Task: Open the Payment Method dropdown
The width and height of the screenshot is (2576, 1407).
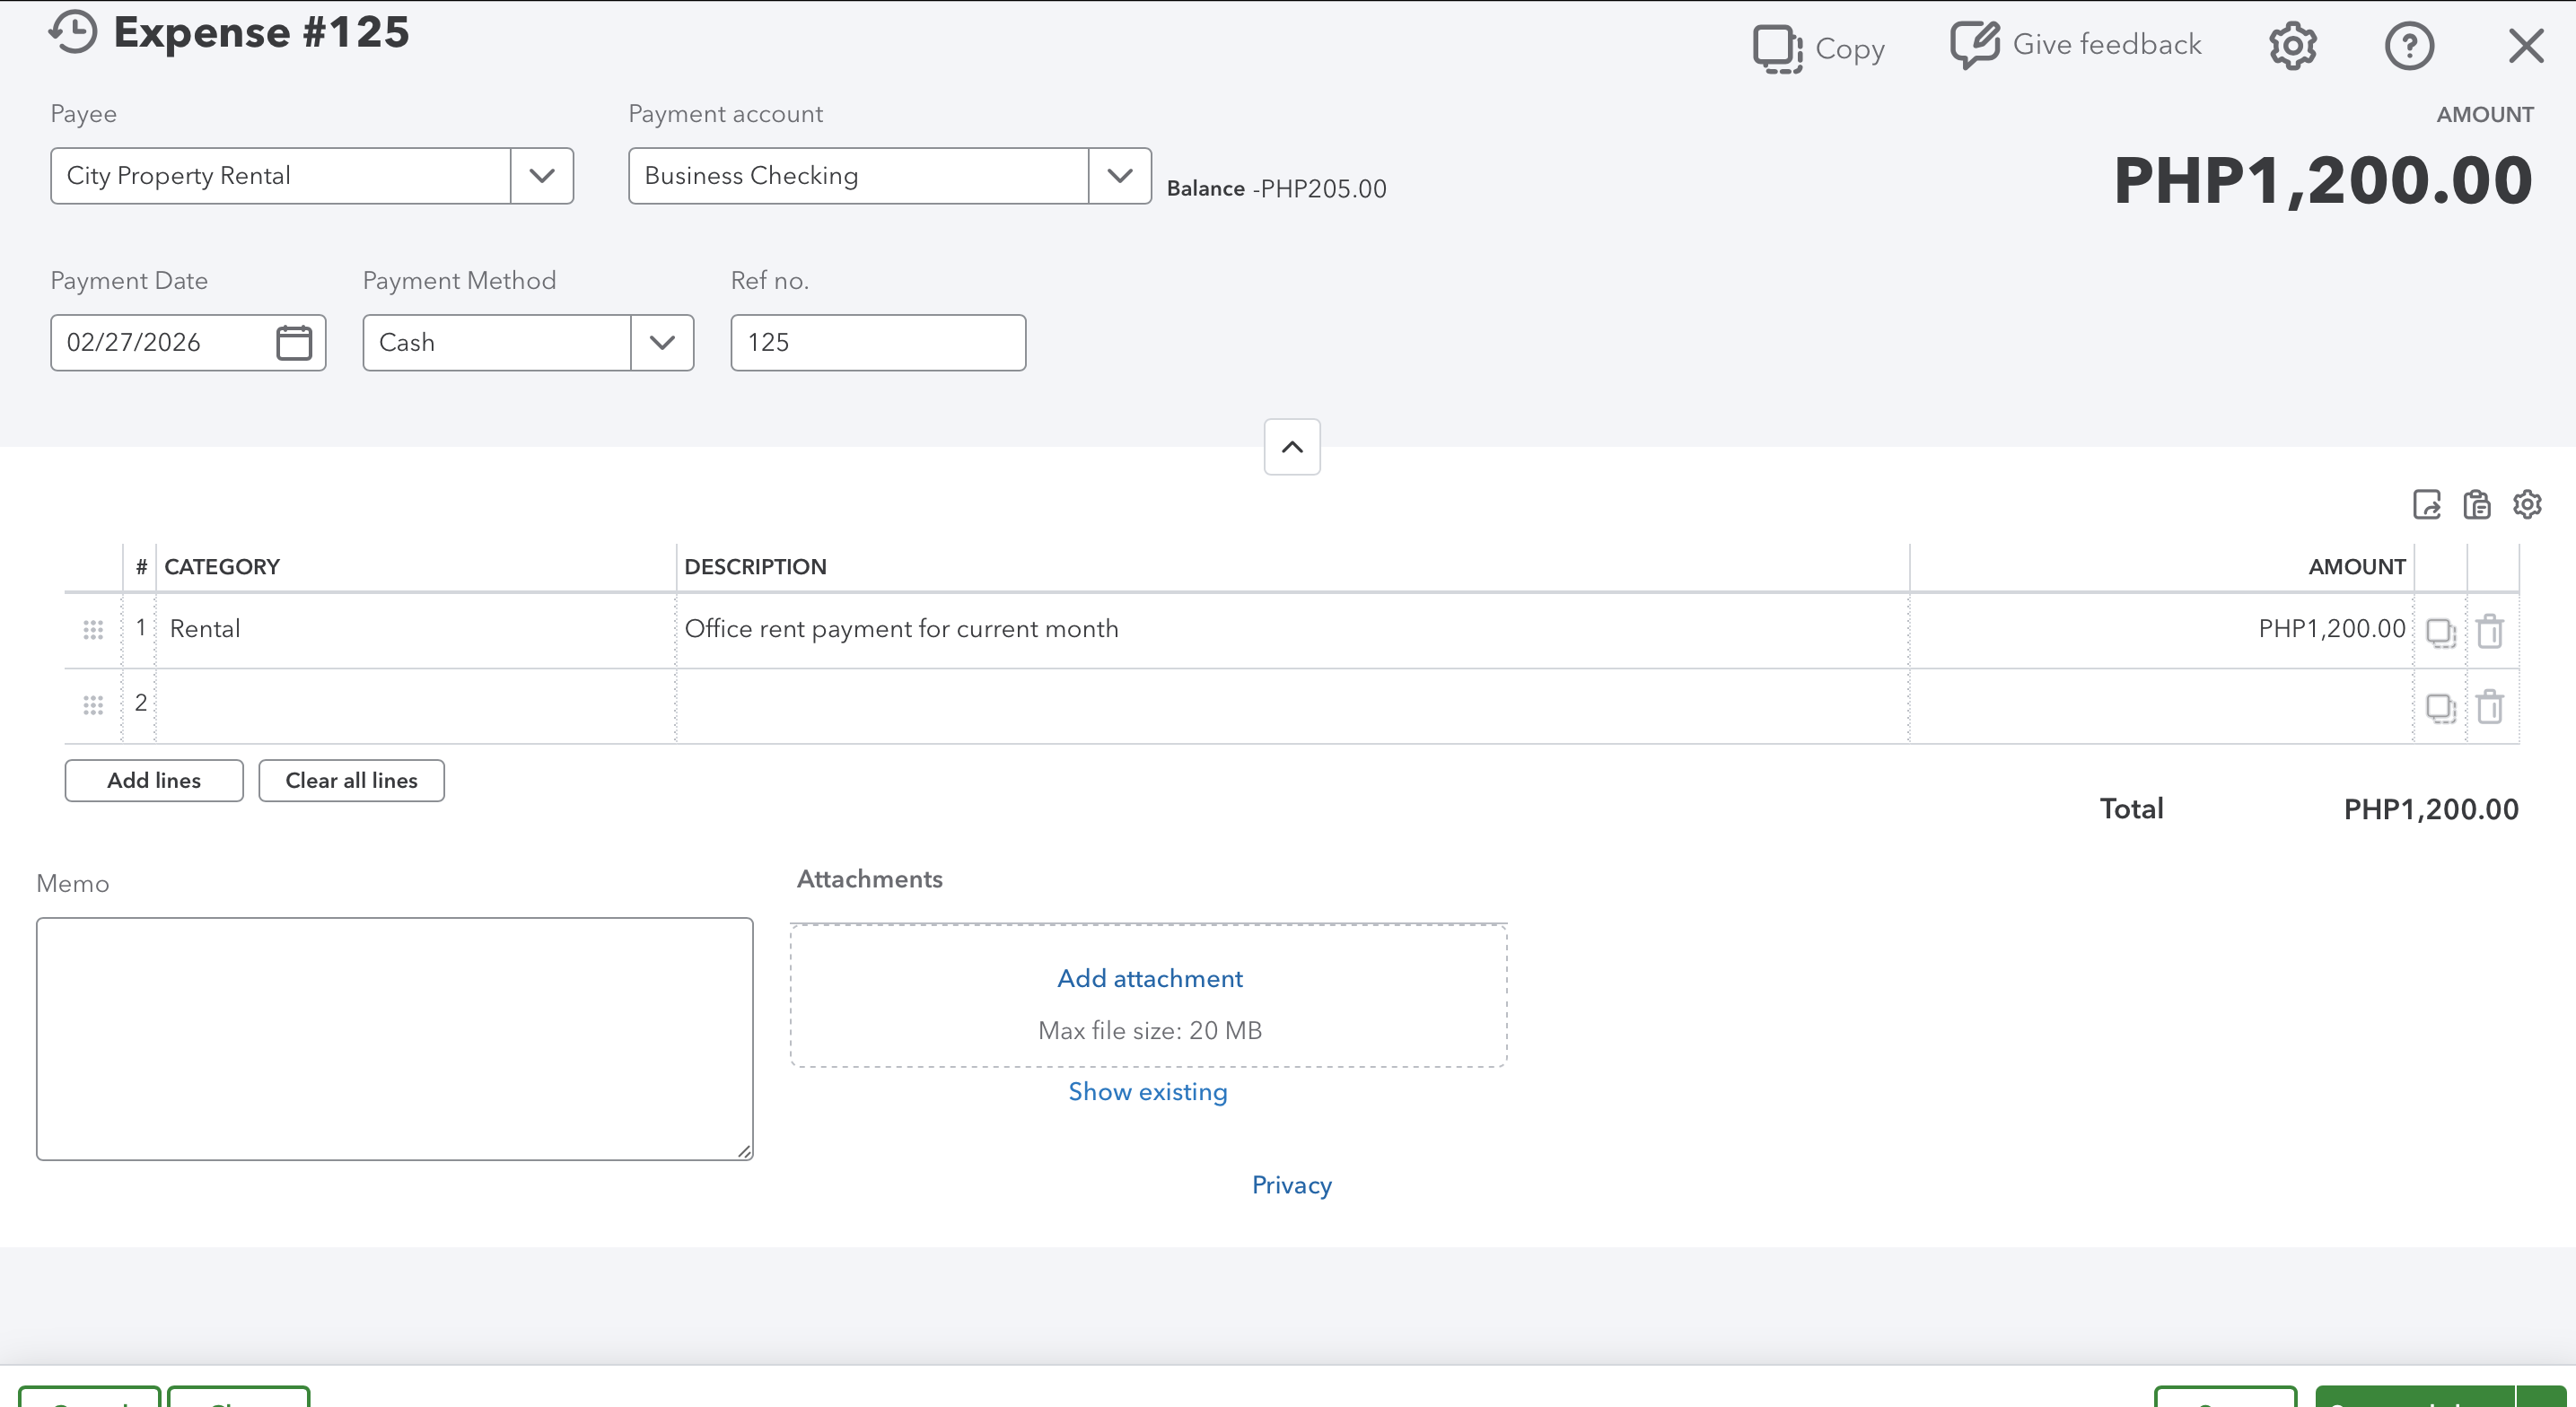Action: 661,343
